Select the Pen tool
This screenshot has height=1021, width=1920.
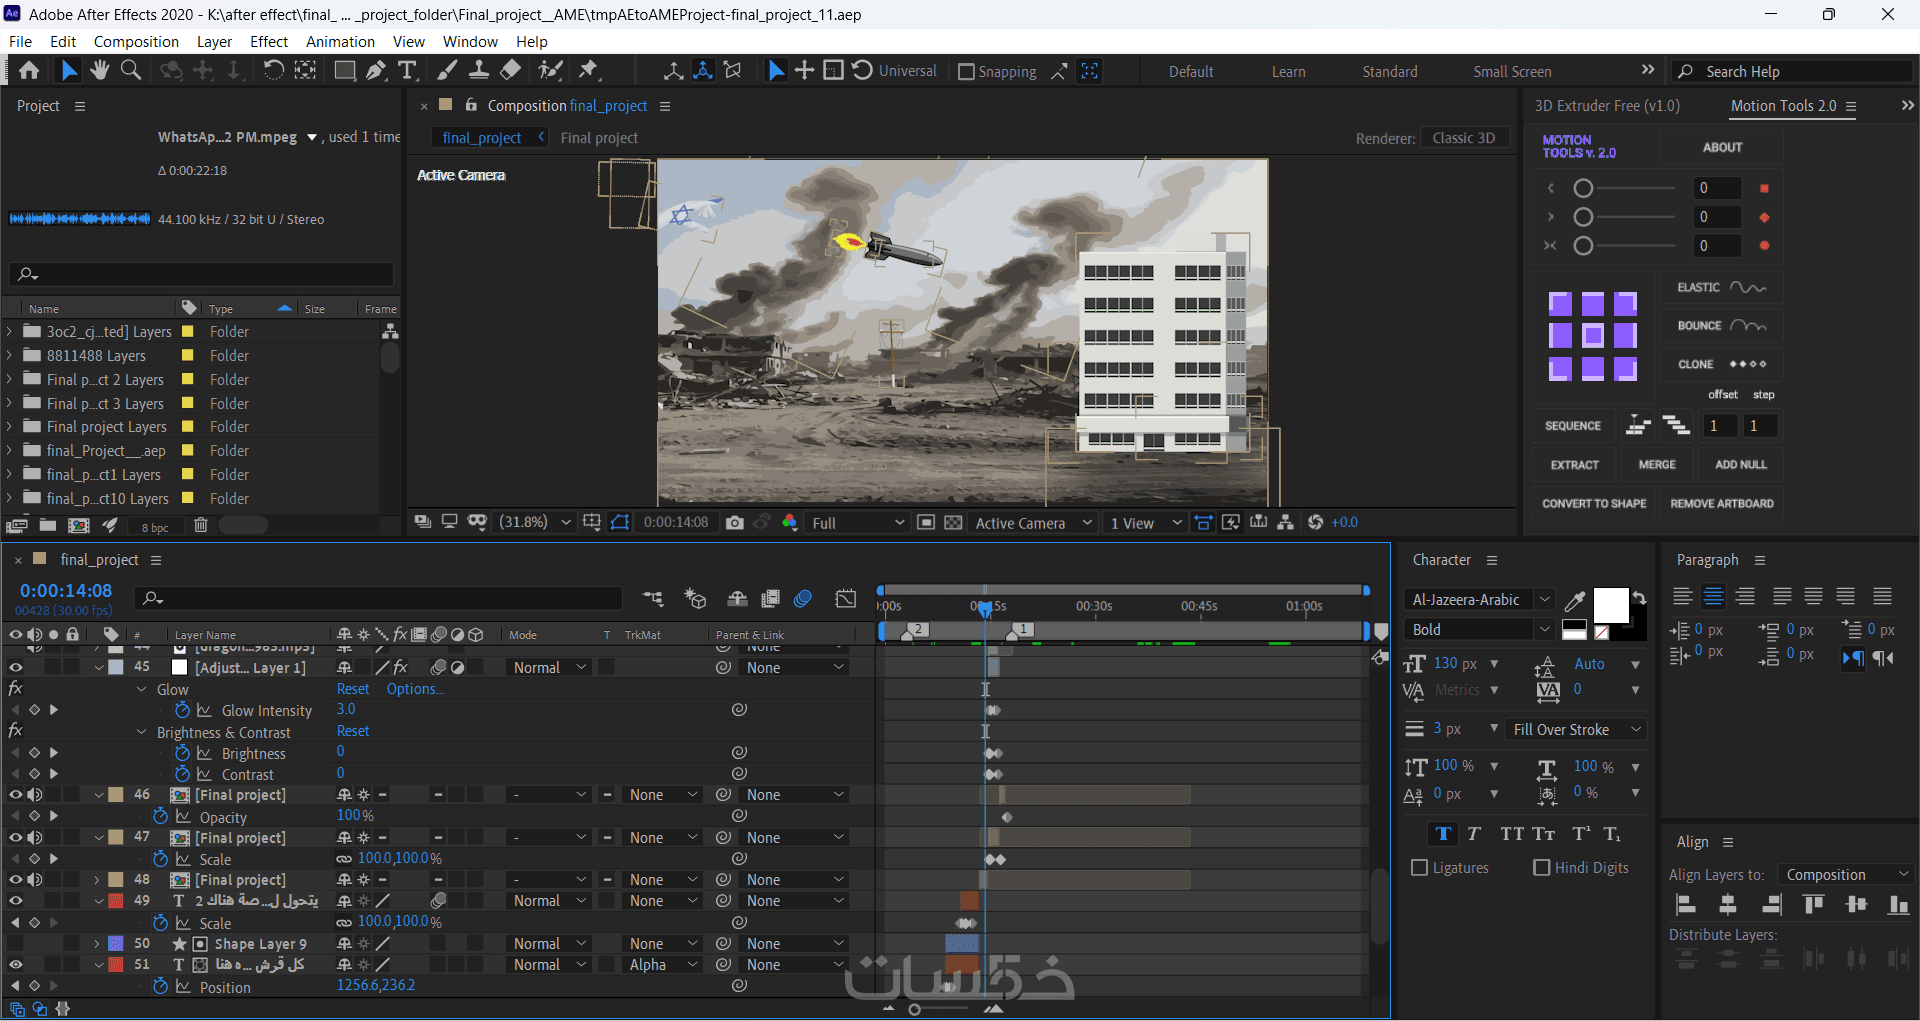[x=375, y=71]
